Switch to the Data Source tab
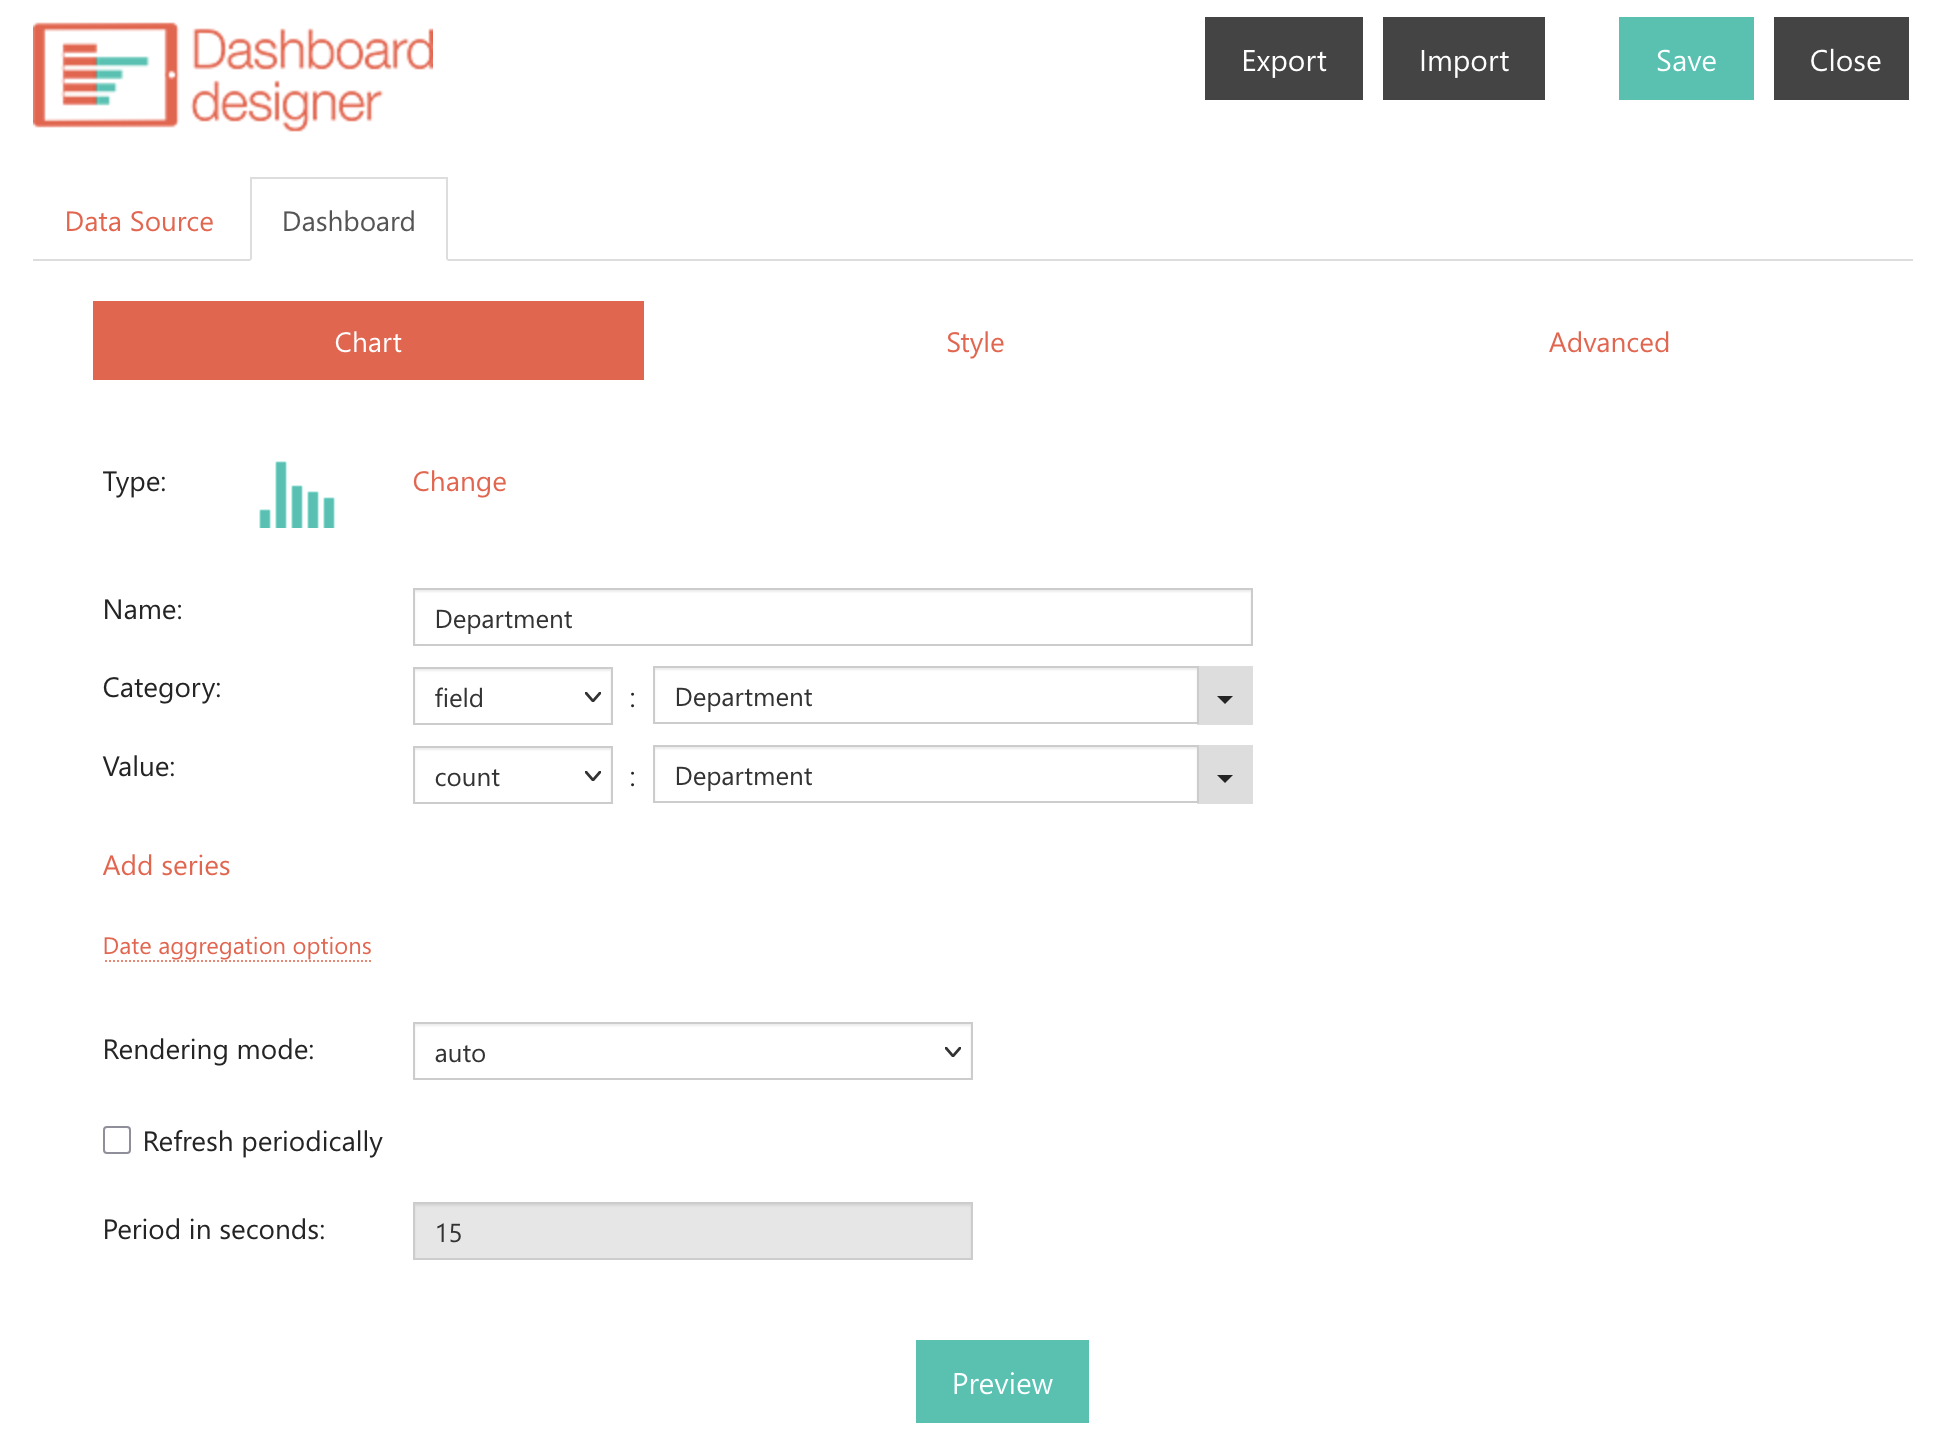Screen dimensions: 1936x1454 139,221
